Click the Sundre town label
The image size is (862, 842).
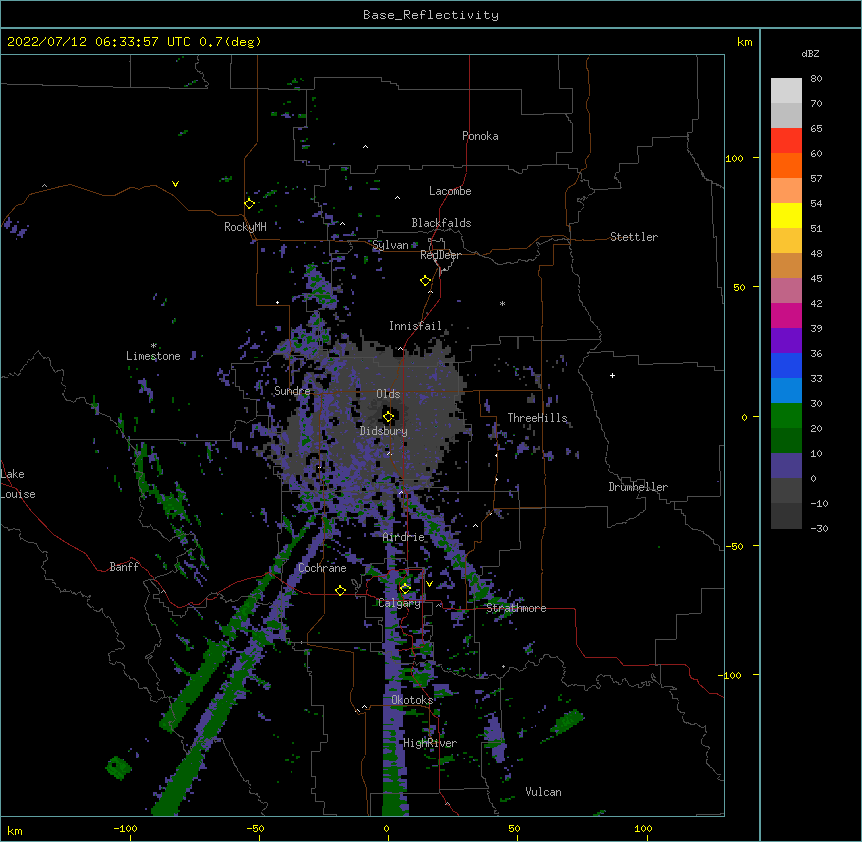292,391
